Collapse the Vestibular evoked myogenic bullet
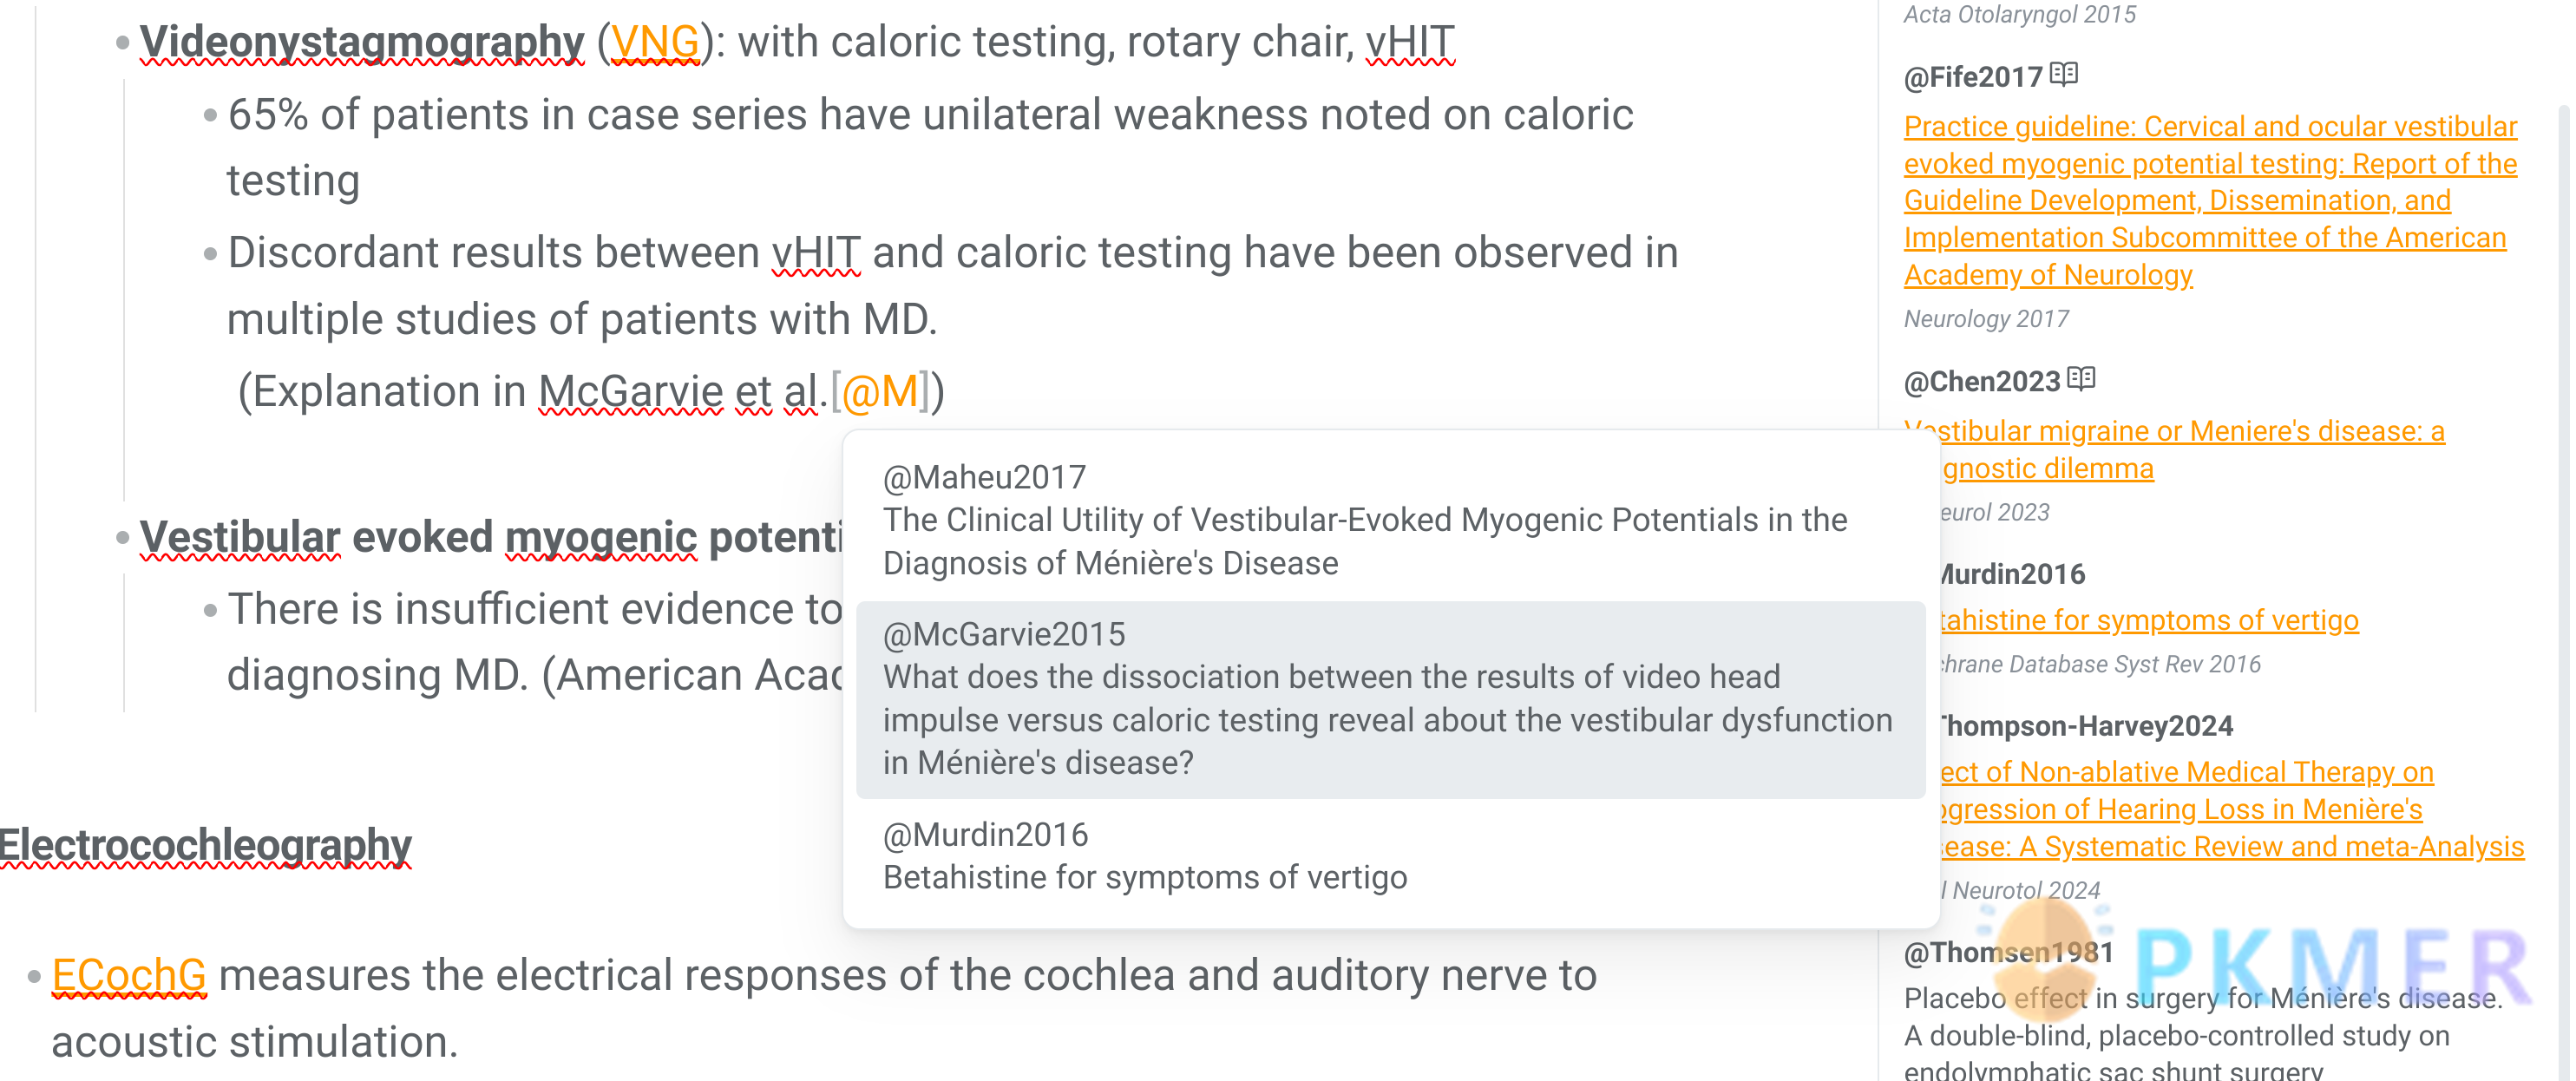 122,538
